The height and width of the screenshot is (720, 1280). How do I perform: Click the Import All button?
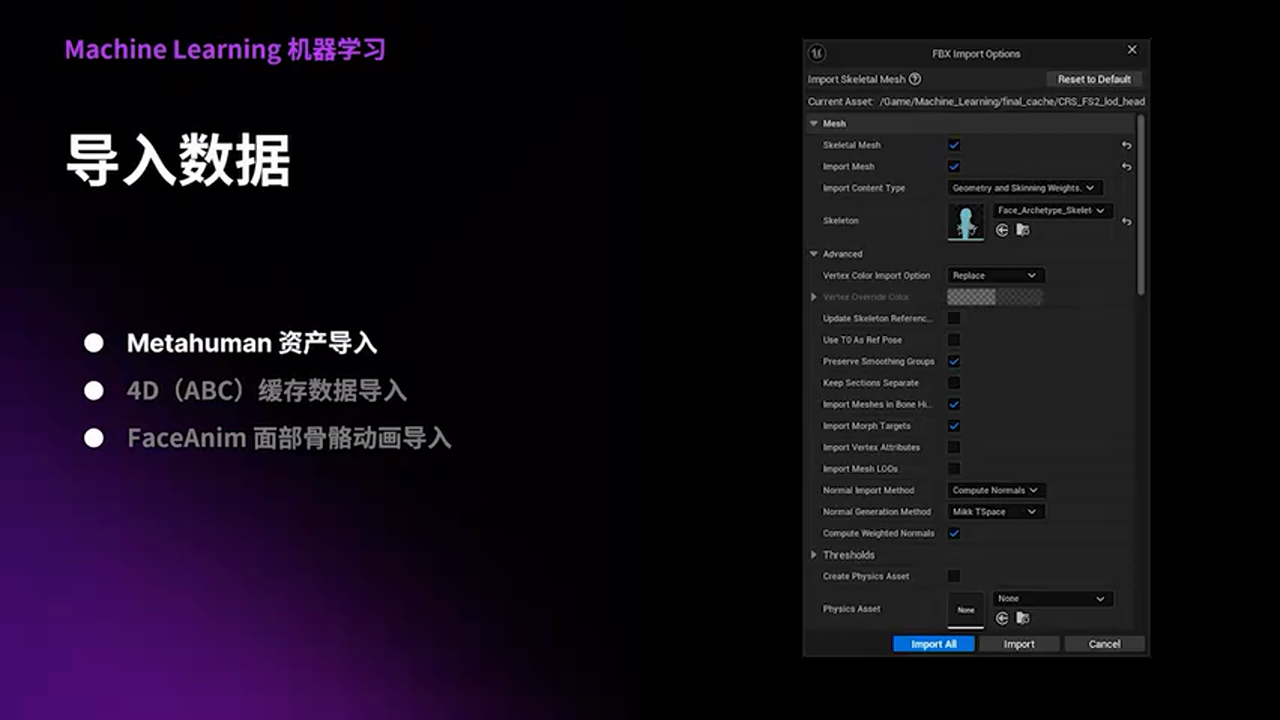pos(933,644)
